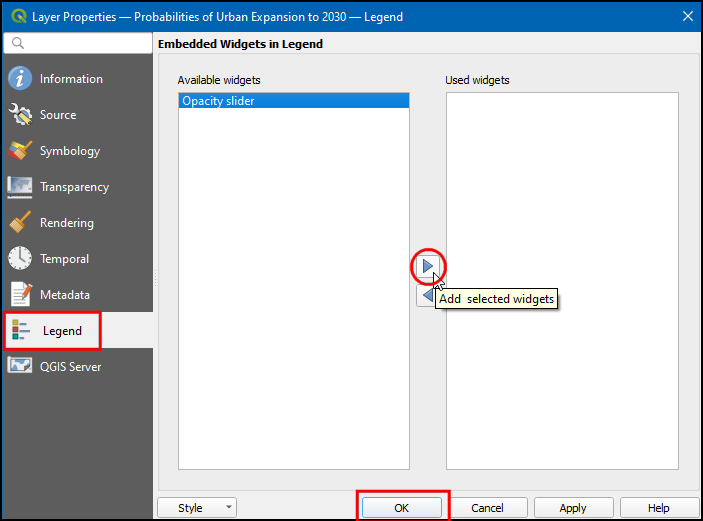Close the Layer Properties dialog
The height and width of the screenshot is (521, 703).
[687, 16]
